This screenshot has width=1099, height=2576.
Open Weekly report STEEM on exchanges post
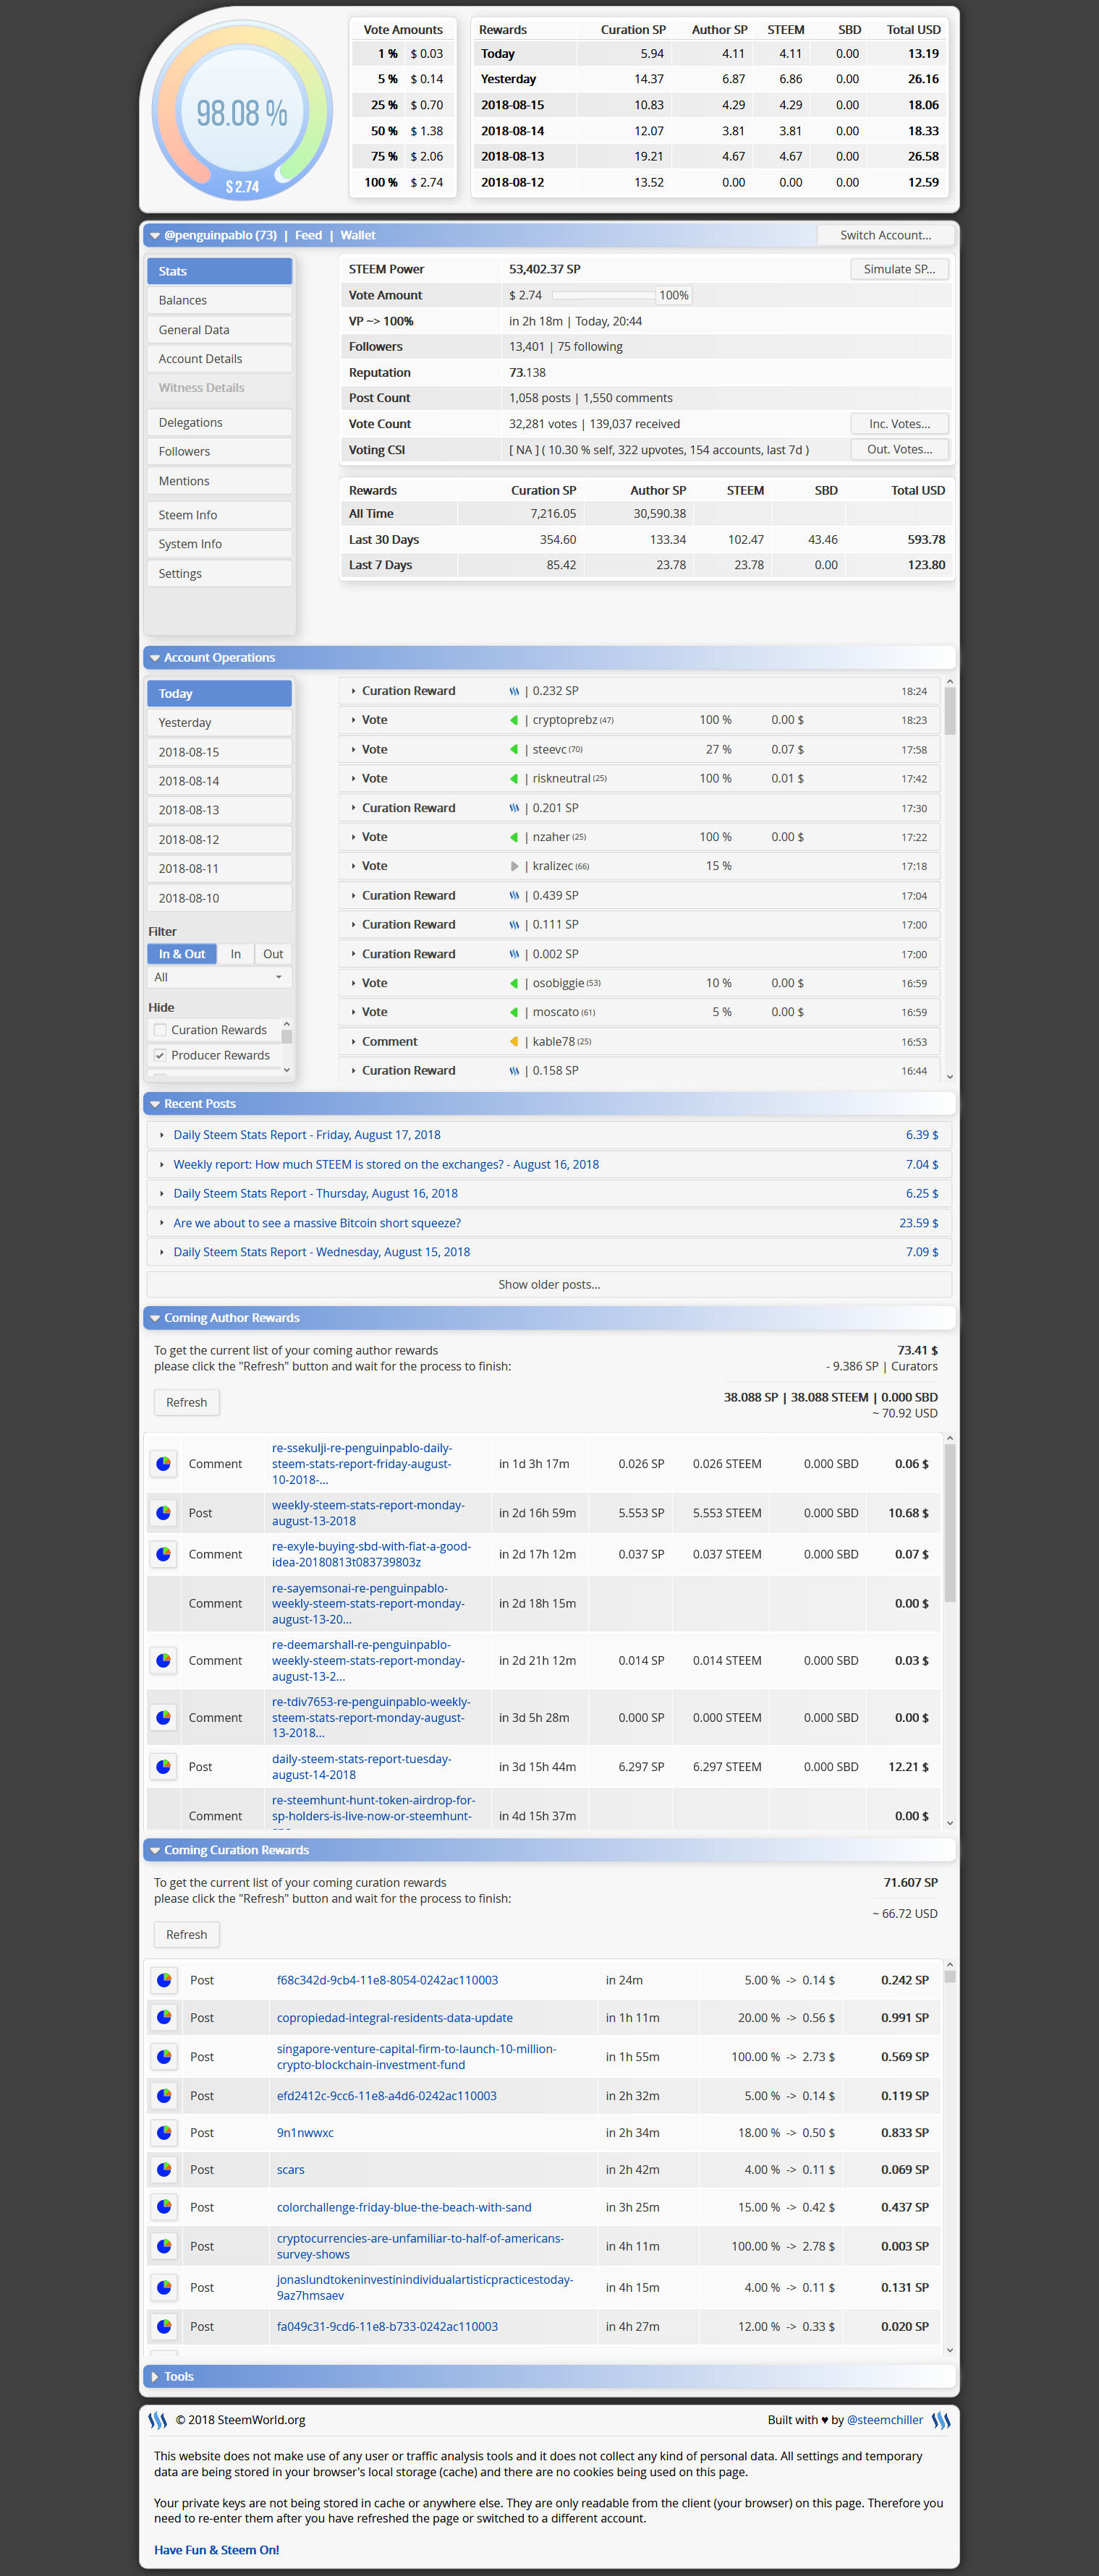pos(386,1165)
